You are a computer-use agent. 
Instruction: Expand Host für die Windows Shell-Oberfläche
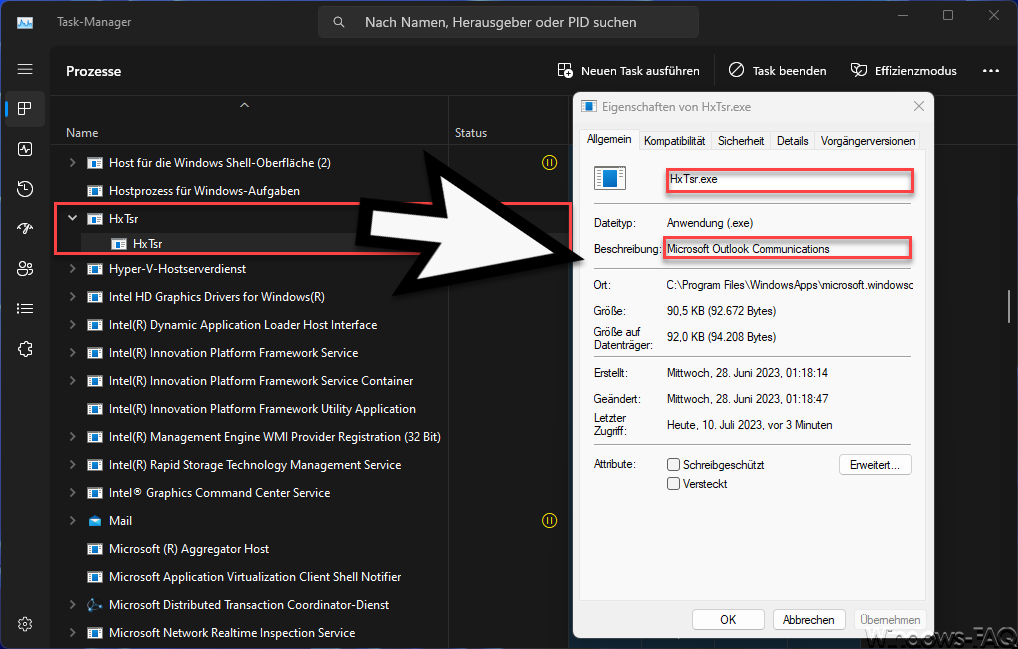[x=73, y=162]
